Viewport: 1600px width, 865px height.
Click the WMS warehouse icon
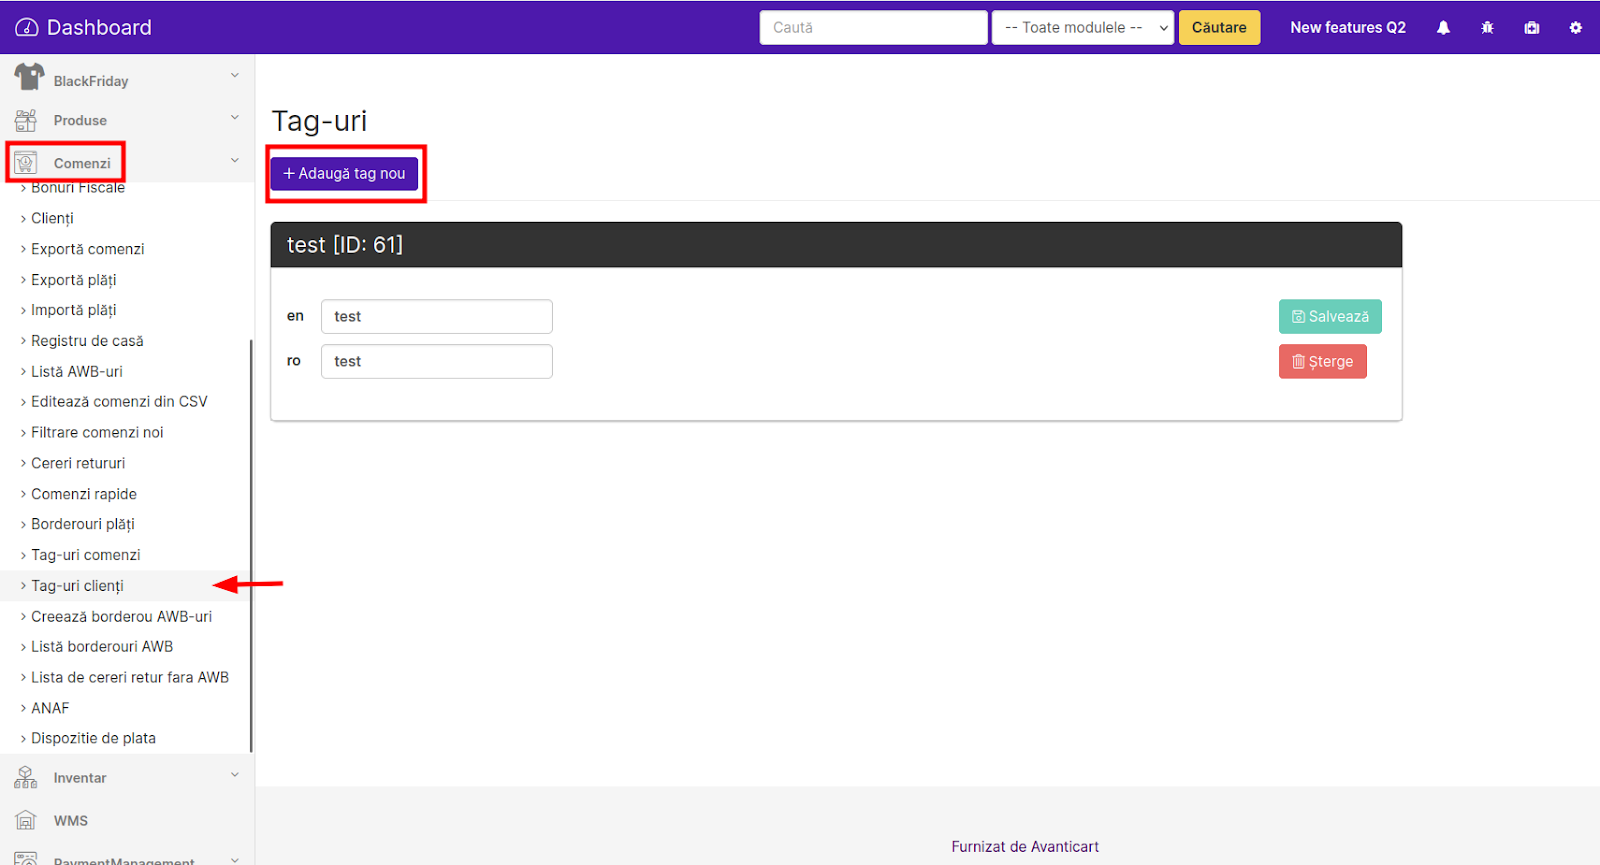coord(26,820)
